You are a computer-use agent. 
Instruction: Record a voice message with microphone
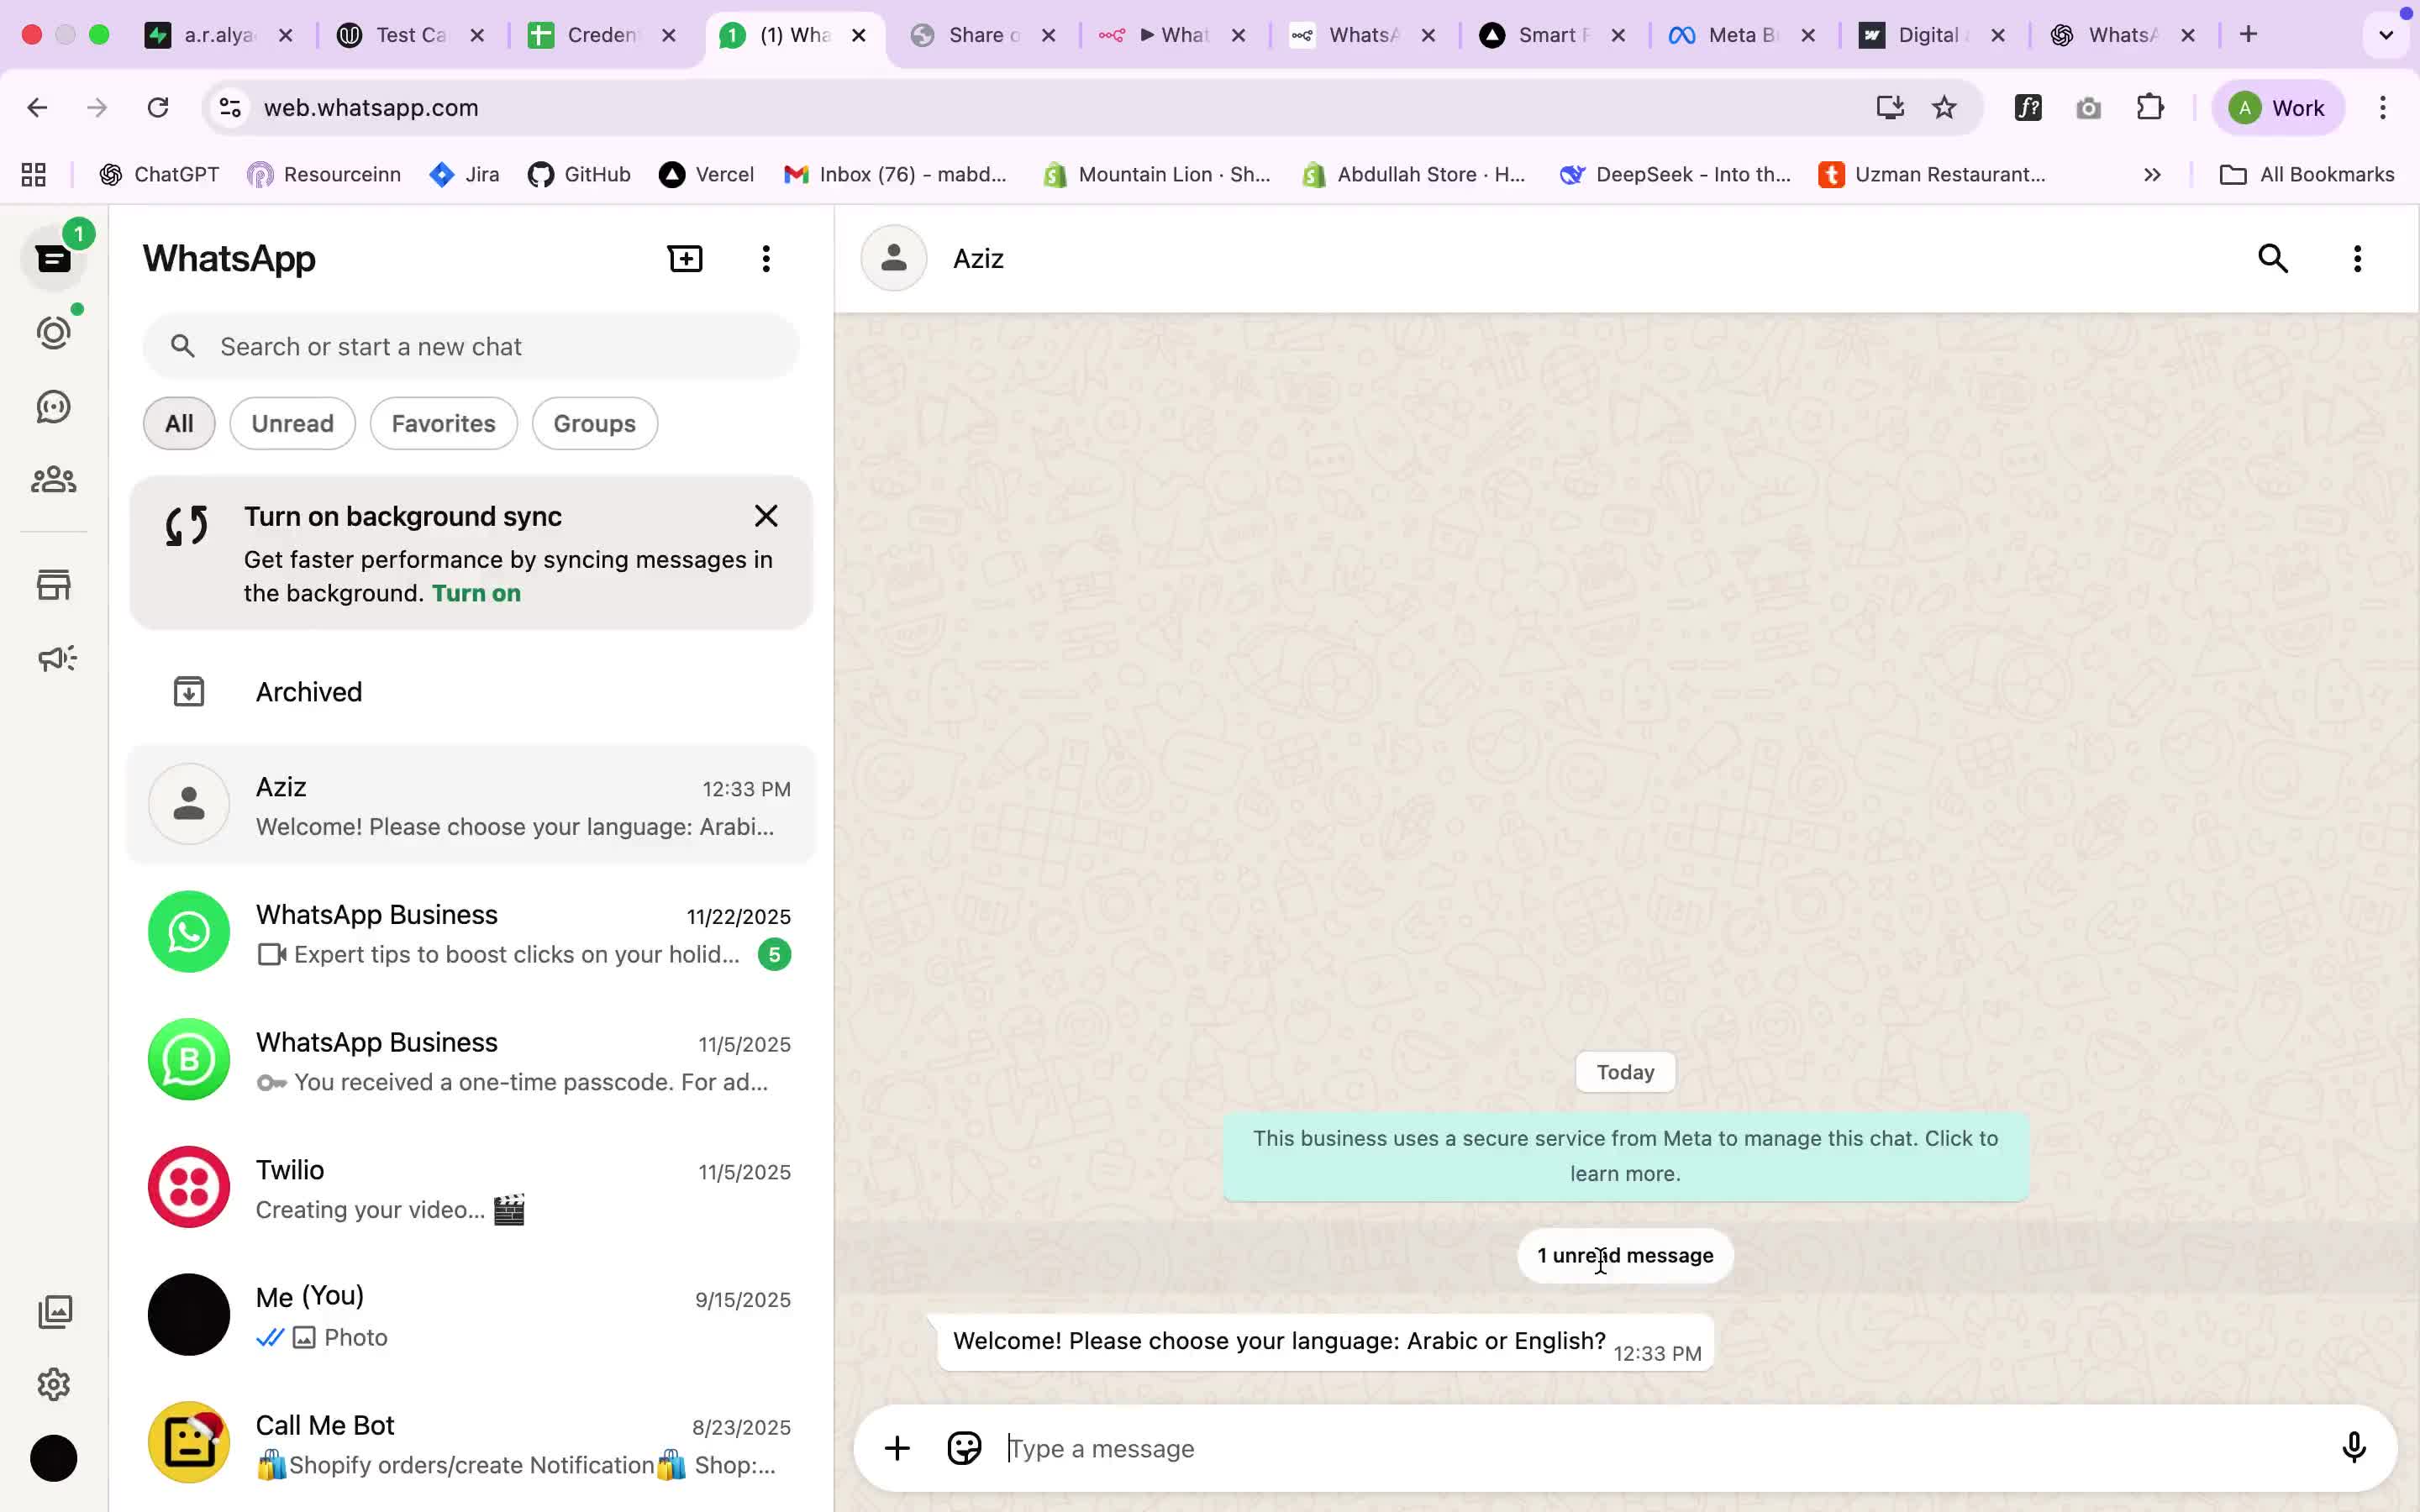pos(2354,1448)
